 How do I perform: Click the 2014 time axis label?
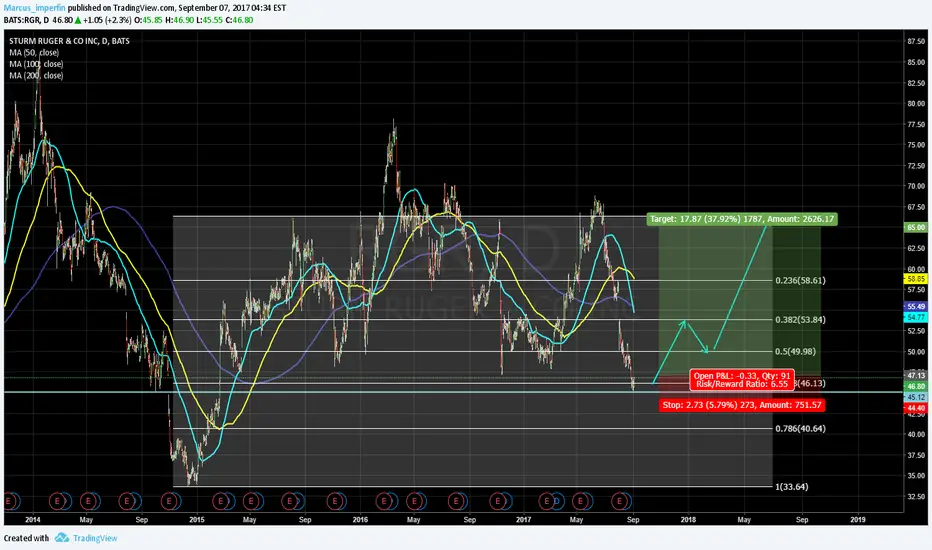tap(33, 520)
